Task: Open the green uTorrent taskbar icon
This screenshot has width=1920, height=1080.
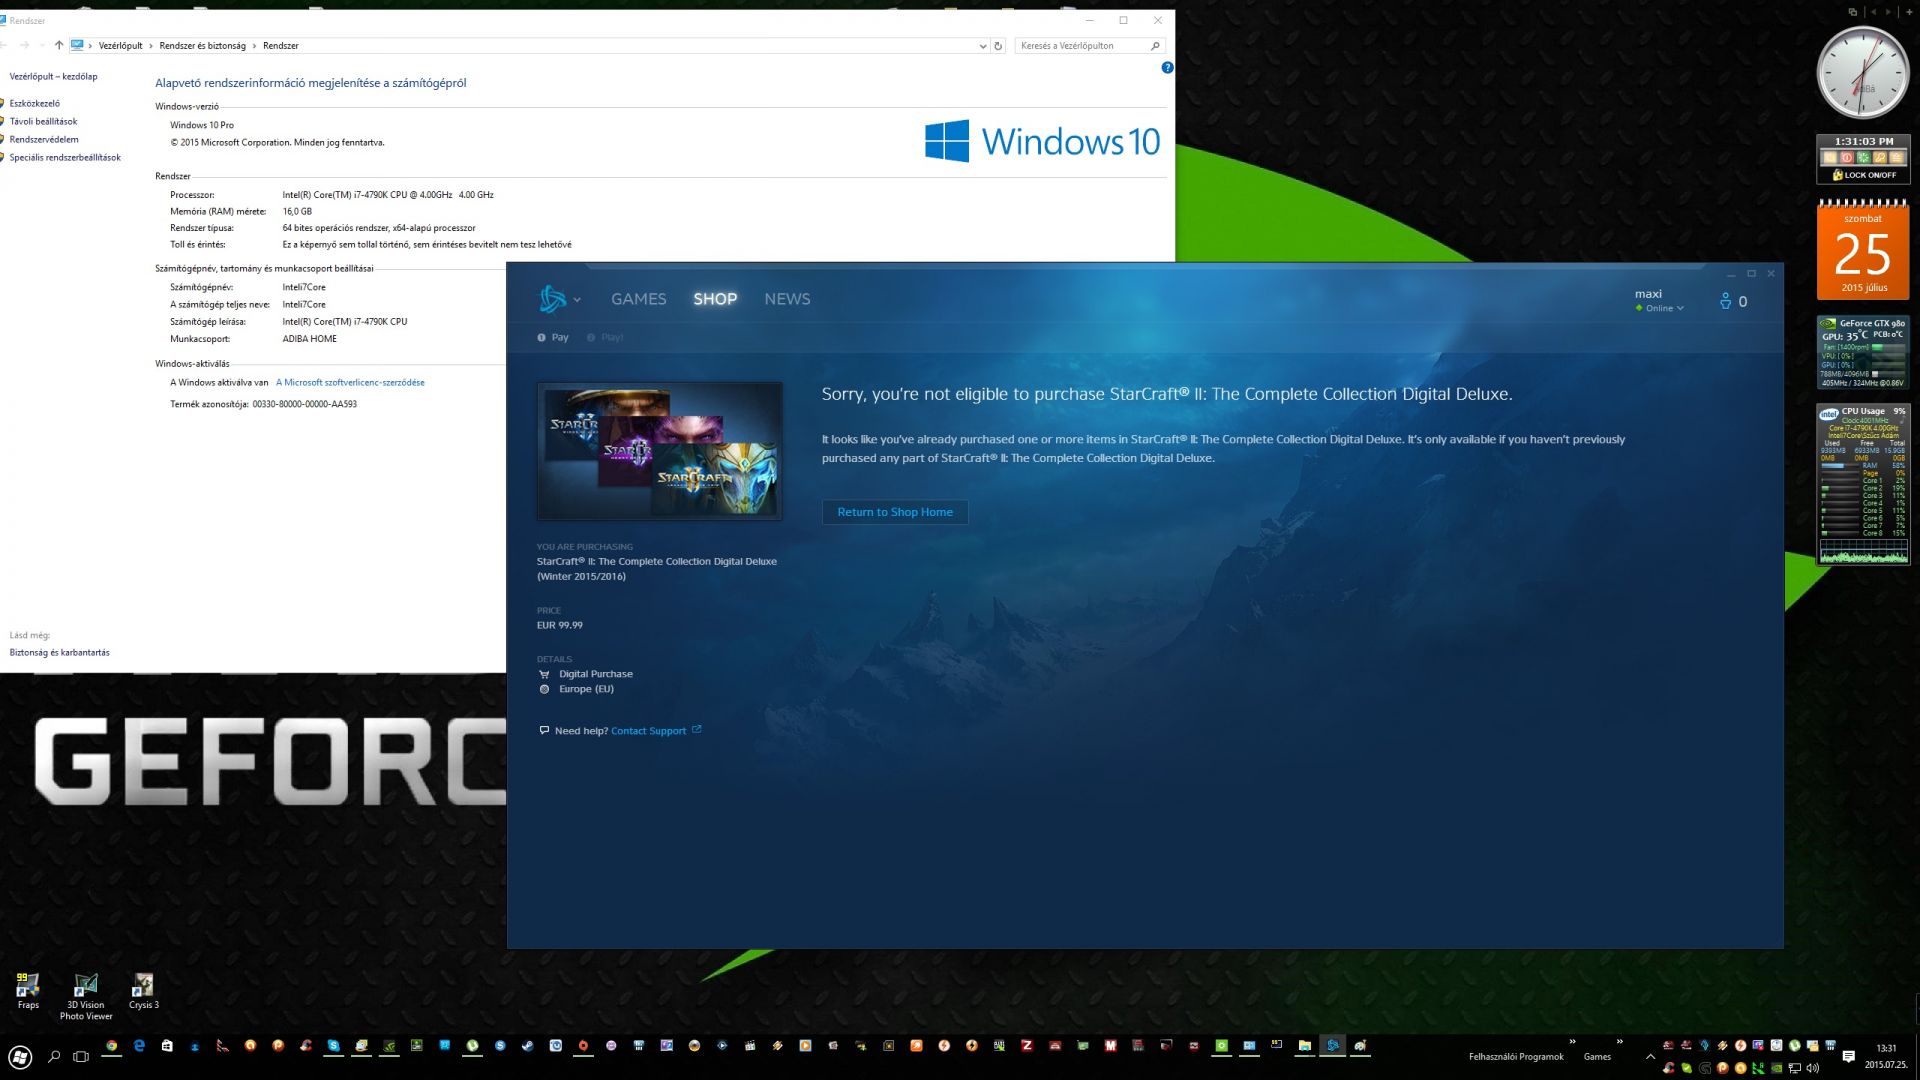Action: point(472,1046)
